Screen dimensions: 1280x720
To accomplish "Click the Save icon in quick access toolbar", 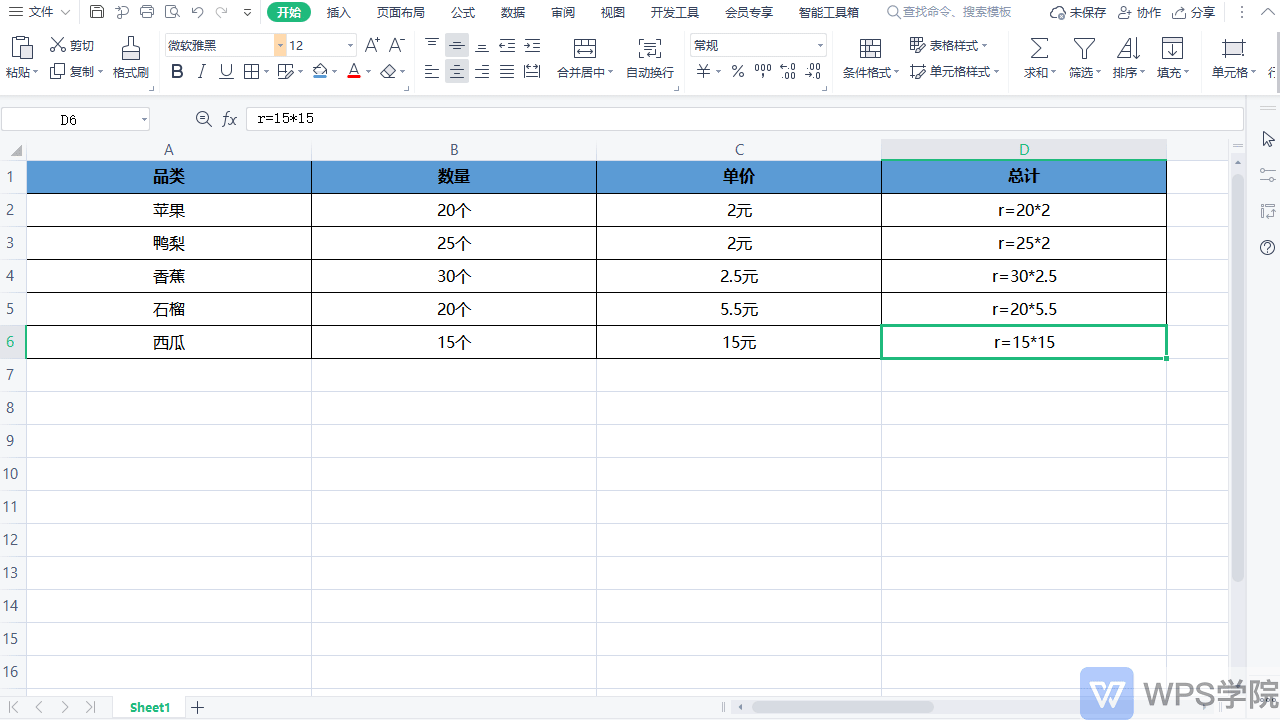I will (x=97, y=12).
